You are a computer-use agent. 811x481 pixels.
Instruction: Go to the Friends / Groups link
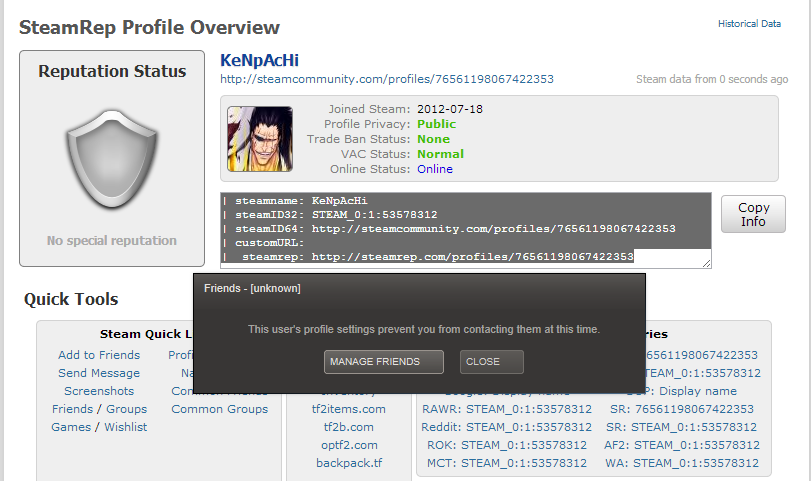[x=99, y=409]
